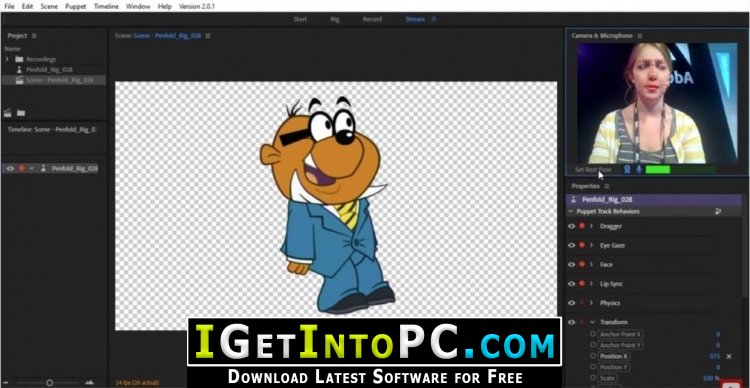
Task: Click the new folder icon in Project panel
Action: (x=21, y=113)
